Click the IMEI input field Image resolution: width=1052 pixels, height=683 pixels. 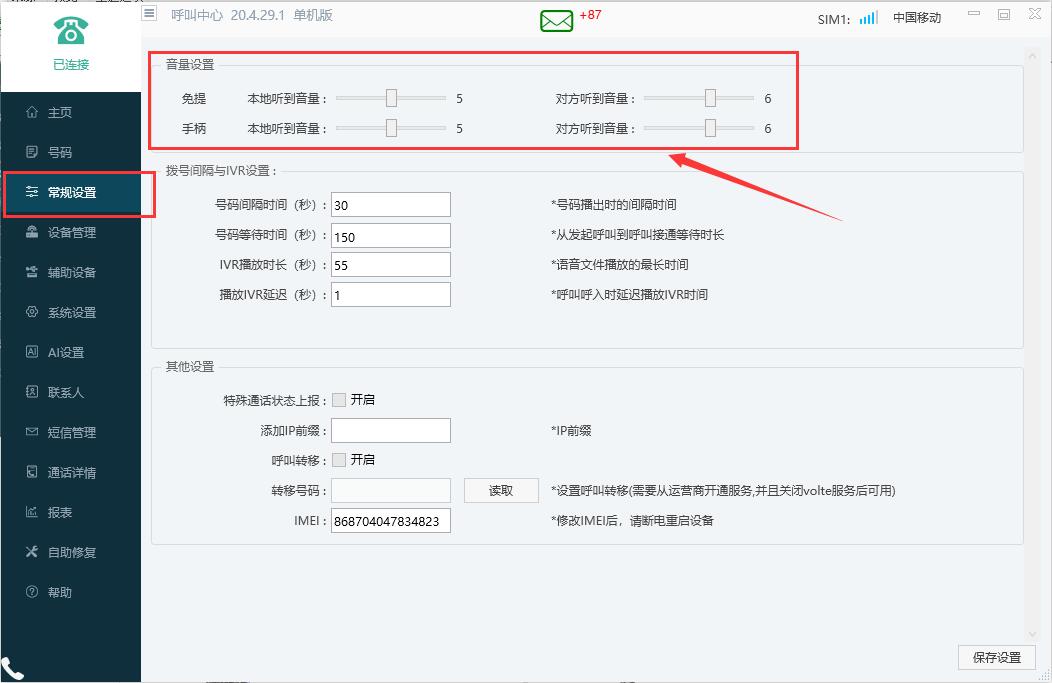pyautogui.click(x=391, y=521)
